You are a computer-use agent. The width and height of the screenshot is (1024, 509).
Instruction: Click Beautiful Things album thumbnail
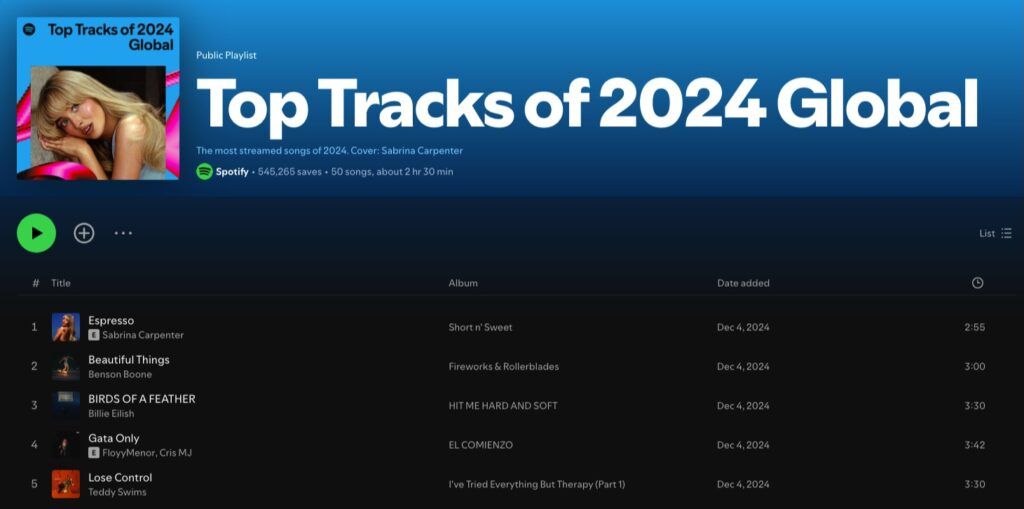(x=66, y=367)
